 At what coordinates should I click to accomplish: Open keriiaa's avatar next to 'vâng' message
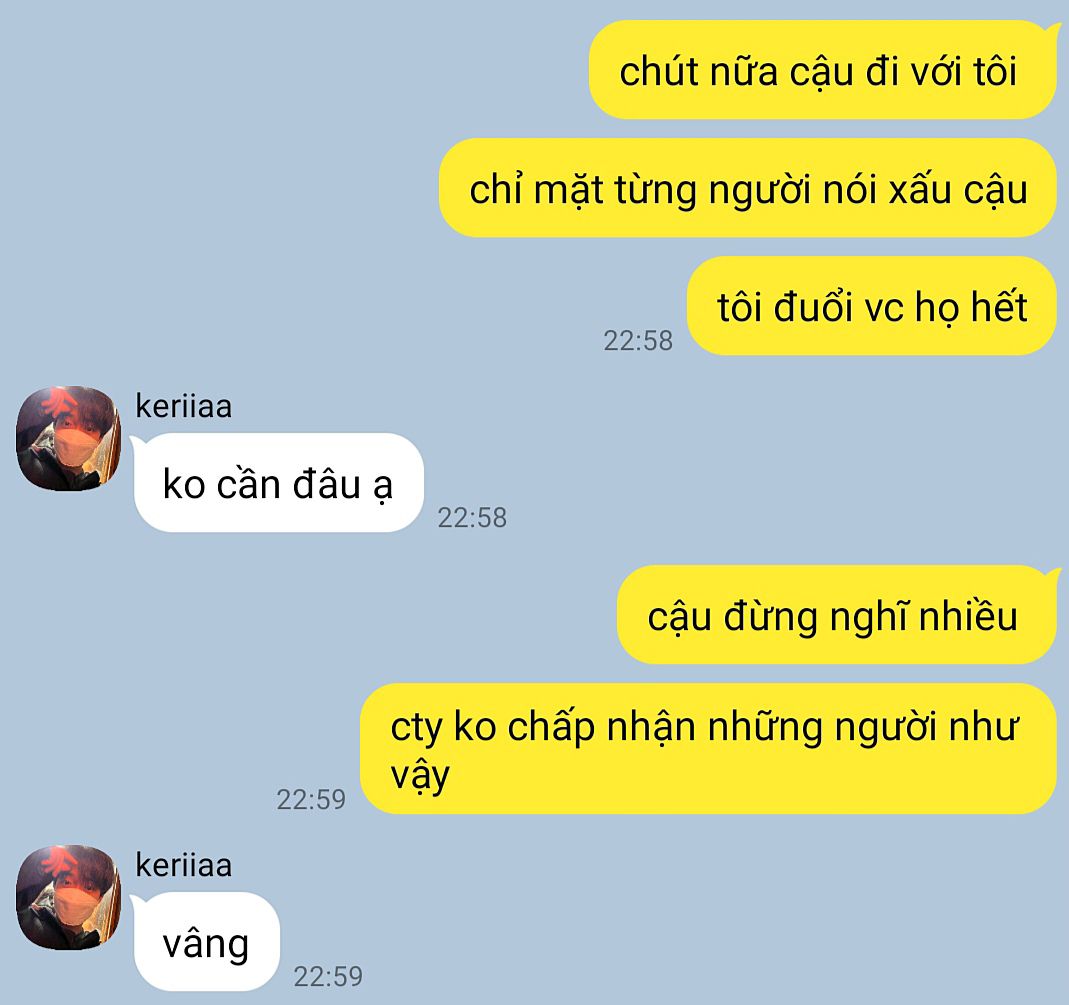pyautogui.click(x=68, y=897)
